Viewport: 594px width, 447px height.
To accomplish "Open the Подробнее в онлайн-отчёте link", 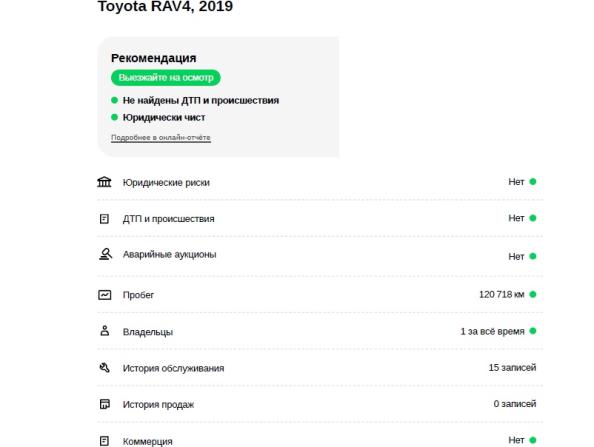I will pyautogui.click(x=161, y=138).
